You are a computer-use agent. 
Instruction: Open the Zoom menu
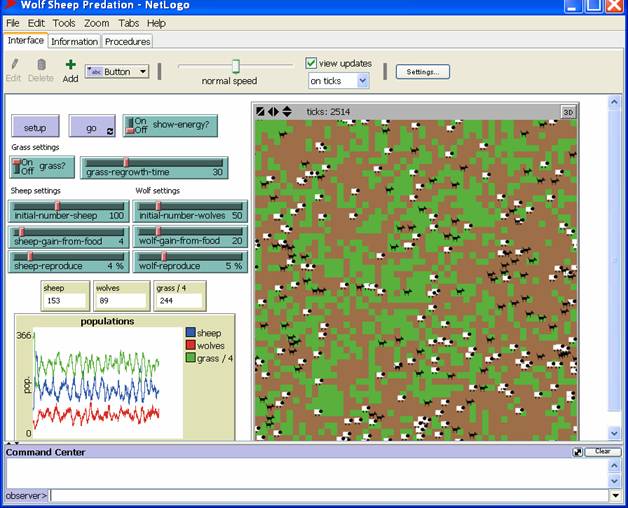(97, 23)
